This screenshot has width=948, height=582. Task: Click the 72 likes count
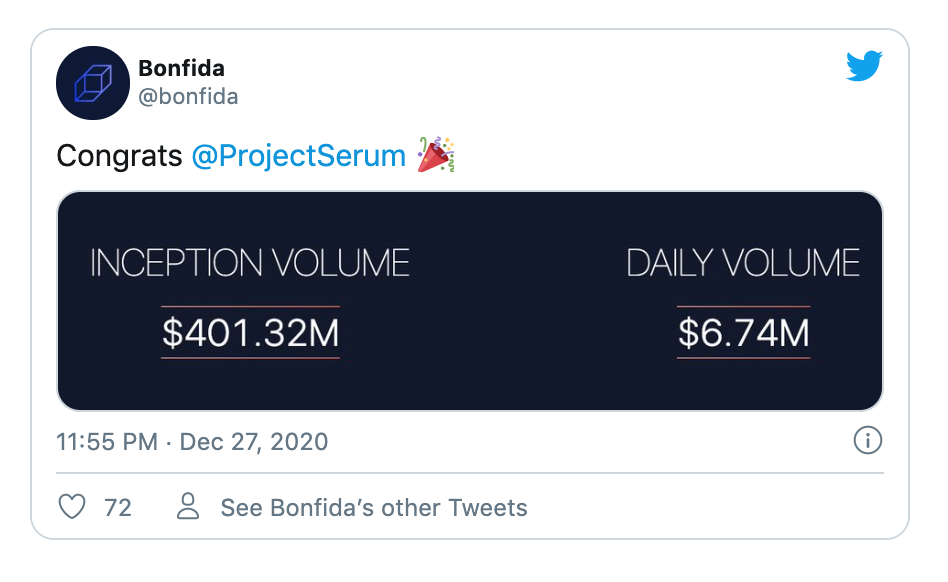(118, 508)
